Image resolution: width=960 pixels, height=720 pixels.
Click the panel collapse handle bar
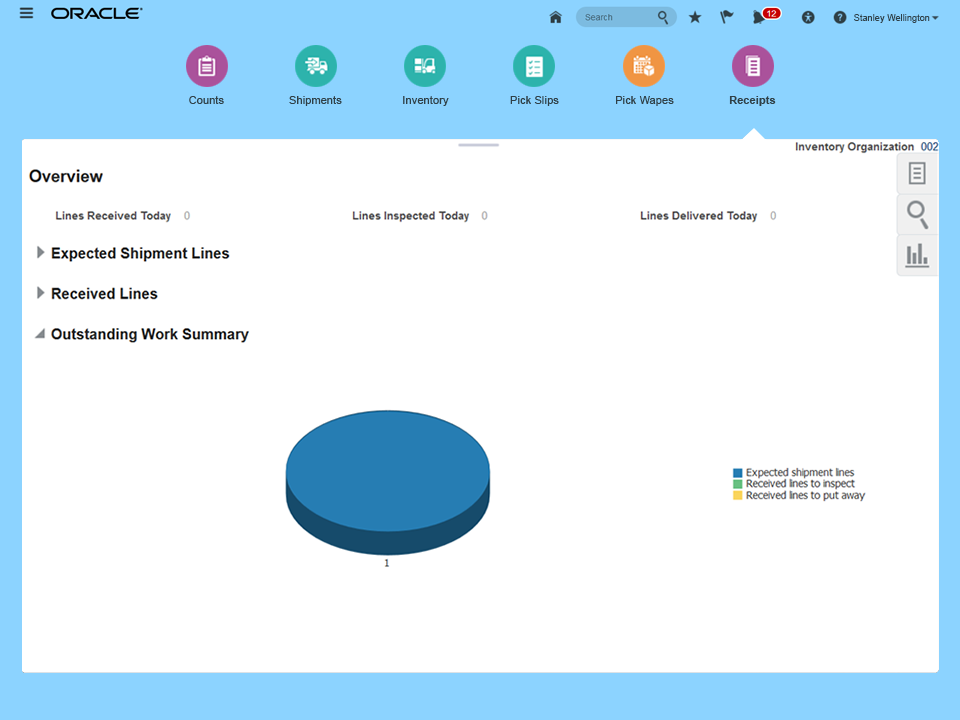point(479,145)
